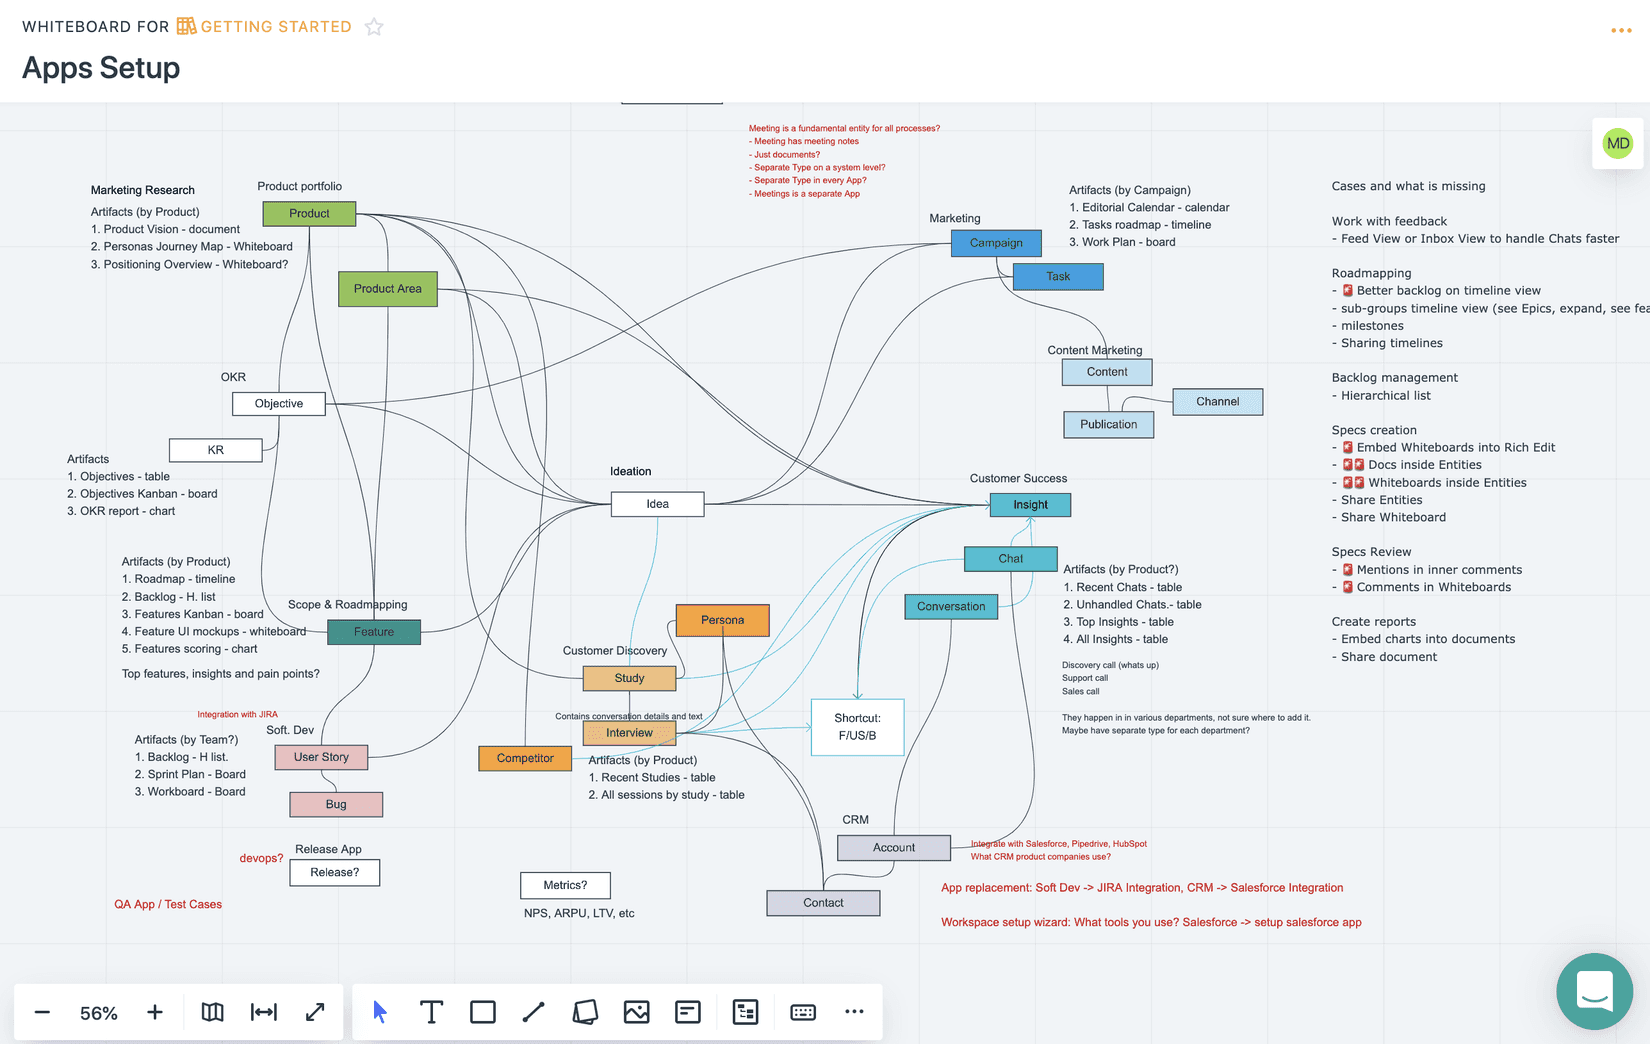
Task: Show keyboard shortcuts icon
Action: click(803, 1012)
